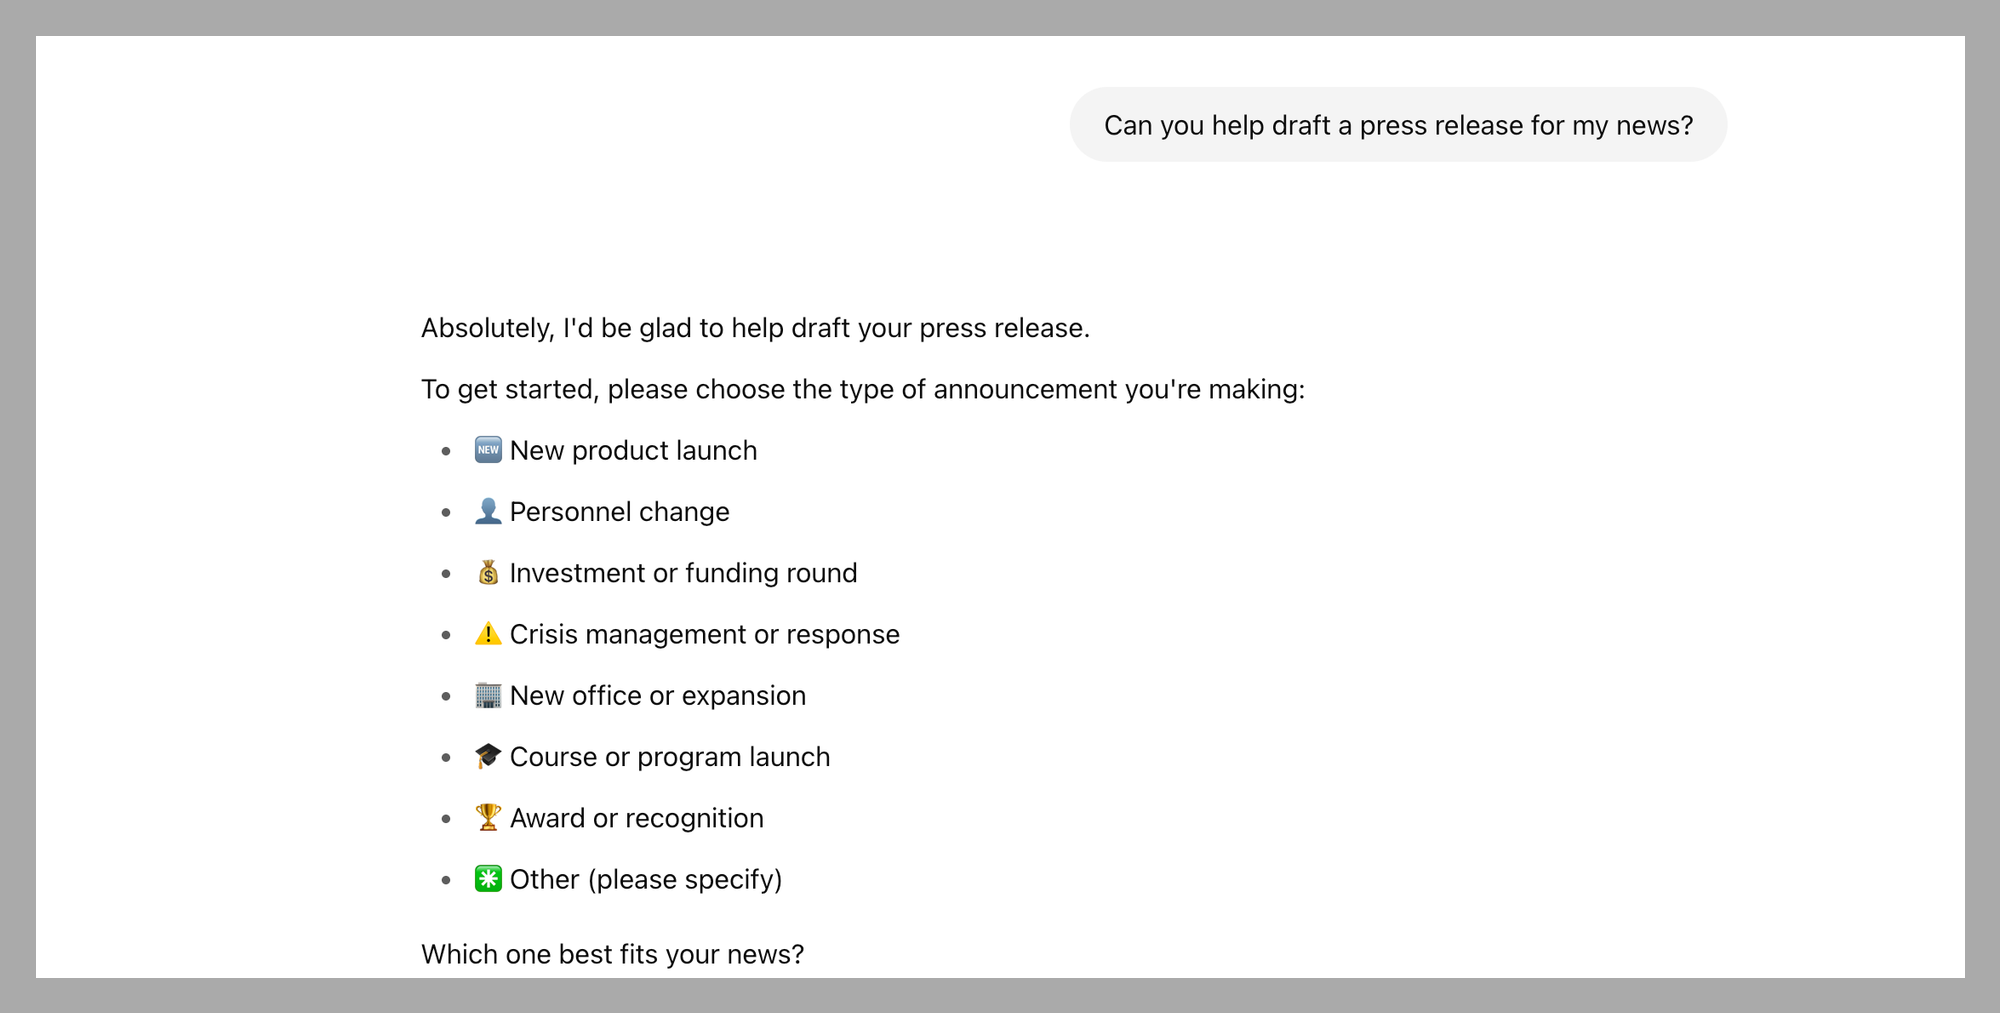This screenshot has width=2000, height=1013.
Task: Click 'Which one best fits your news?' text
Action: coord(612,954)
